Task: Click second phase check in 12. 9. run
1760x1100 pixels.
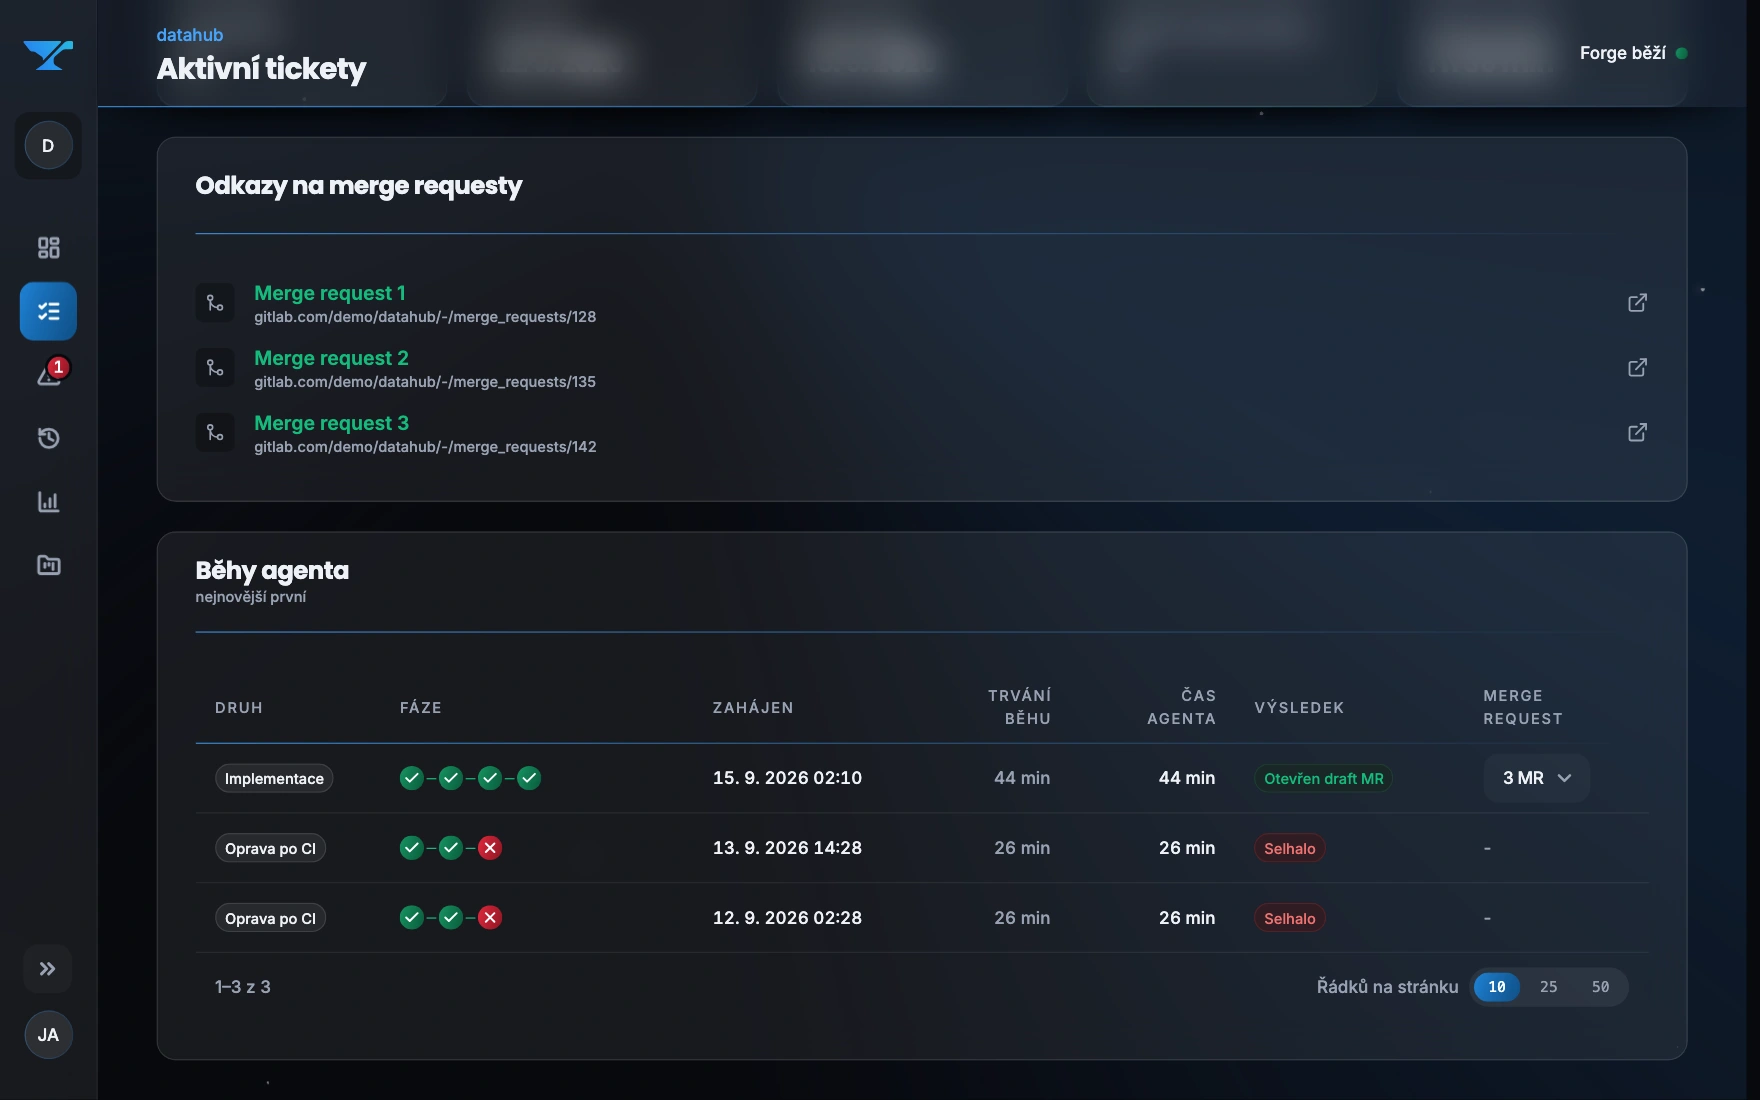Action: [x=451, y=918]
